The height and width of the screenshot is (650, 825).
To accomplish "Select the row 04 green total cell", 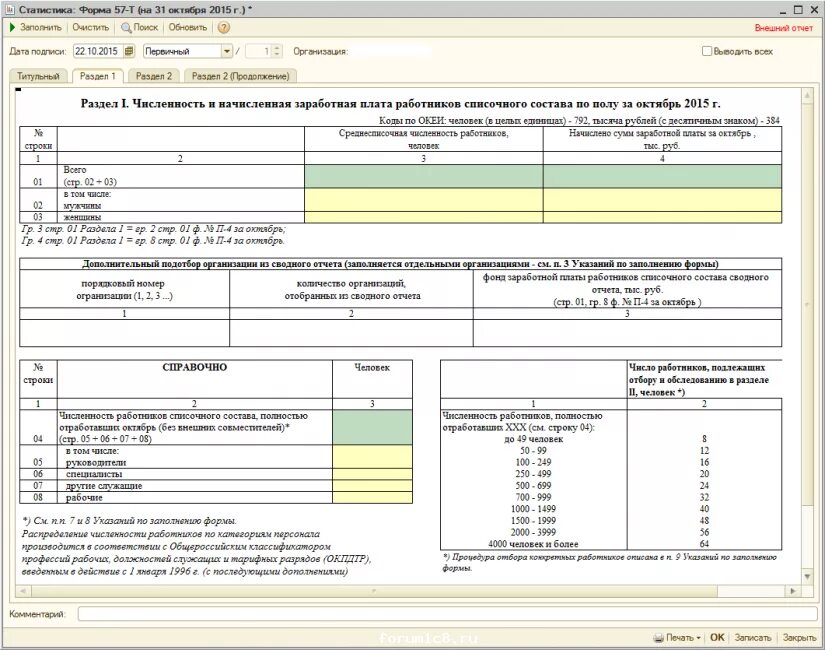I will coord(372,427).
